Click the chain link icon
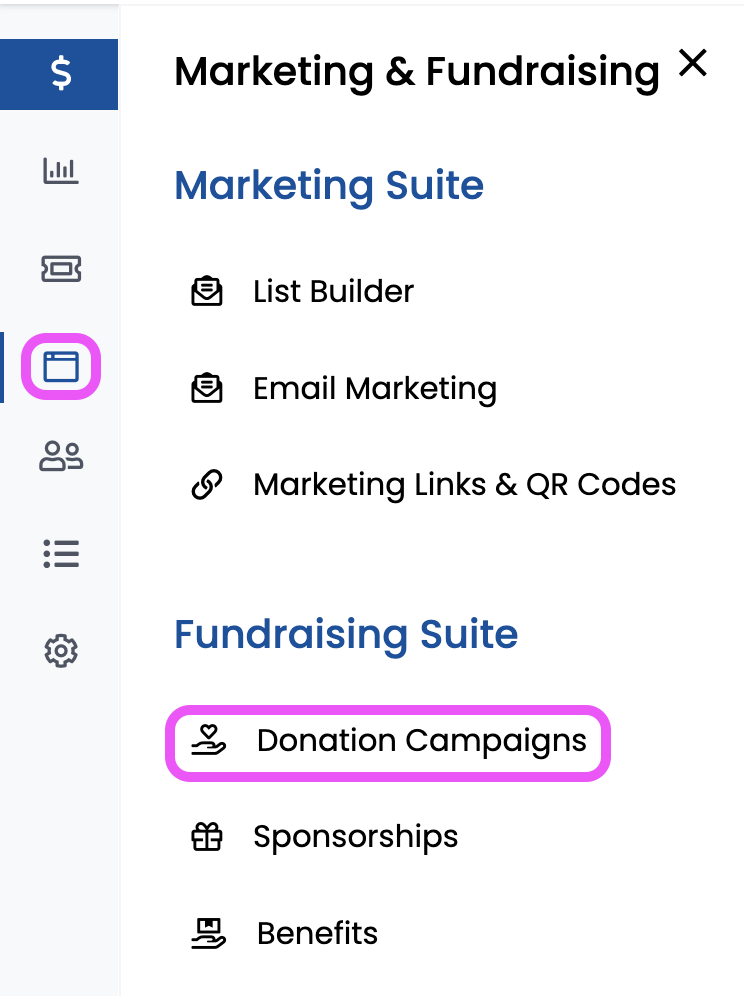744x996 pixels. click(x=207, y=486)
